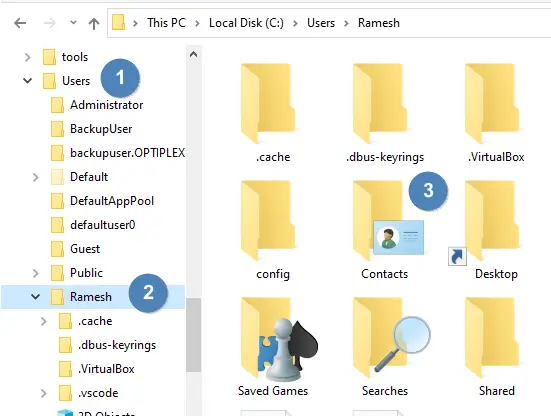This screenshot has width=551, height=416.
Task: Open chevron before This PC breadcrumb
Action: coord(135,24)
